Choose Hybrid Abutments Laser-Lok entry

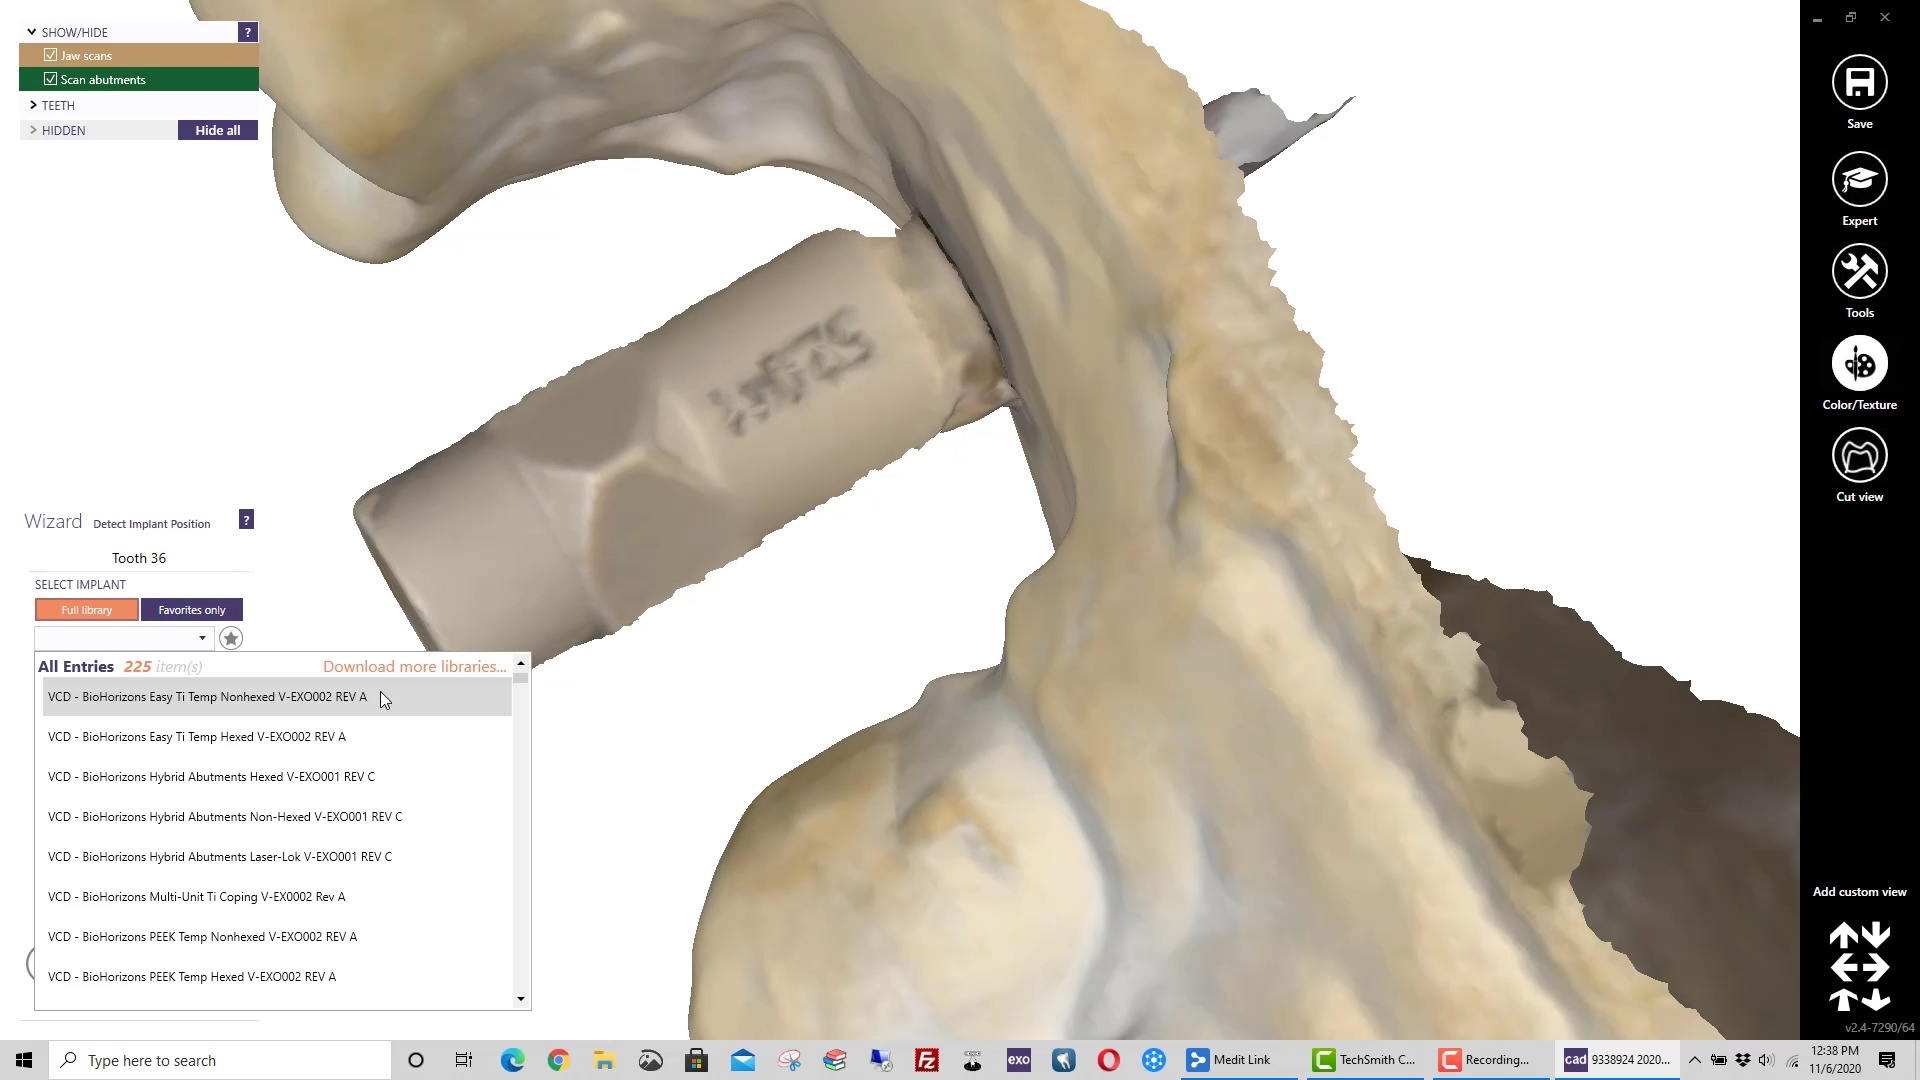[x=277, y=857]
